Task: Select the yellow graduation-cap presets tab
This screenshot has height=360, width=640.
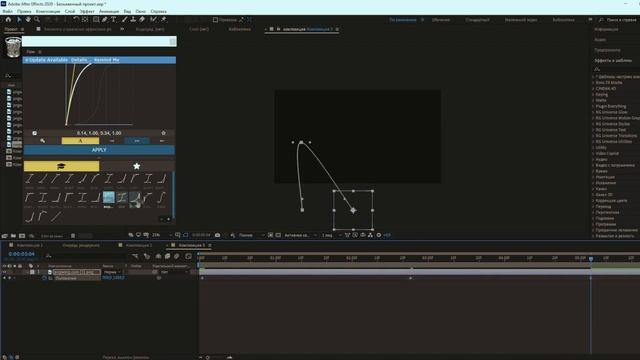Action: pyautogui.click(x=61, y=166)
